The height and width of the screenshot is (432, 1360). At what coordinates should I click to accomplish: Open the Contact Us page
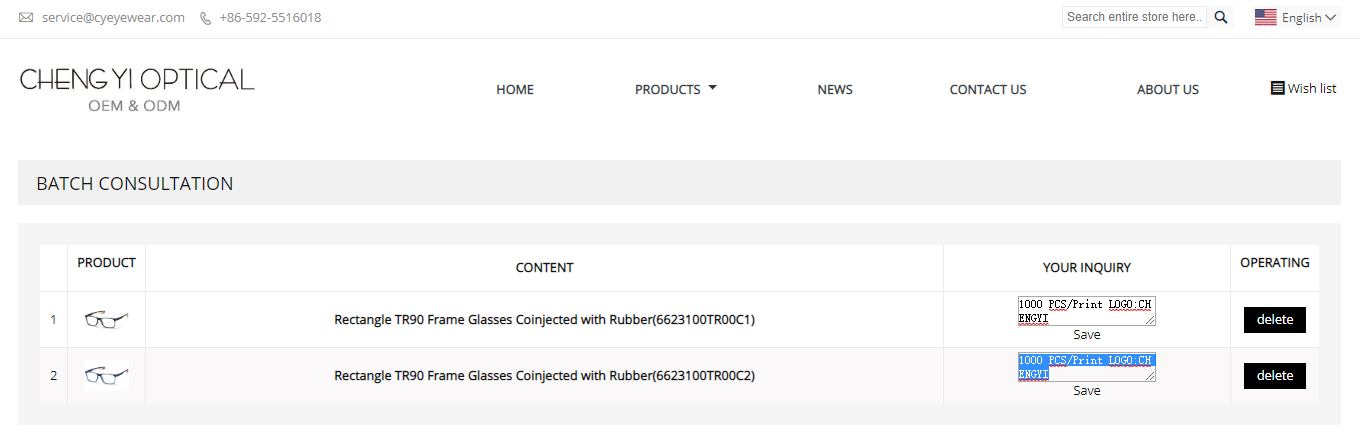988,90
